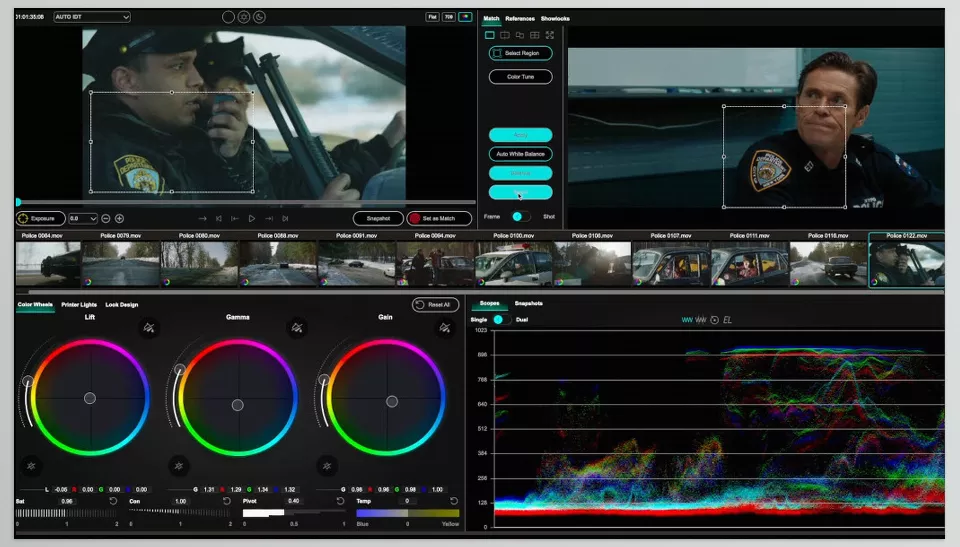Click the Gamma wheel eyedropper icon
Viewport: 960px width, 547px height.
pyautogui.click(x=297, y=328)
